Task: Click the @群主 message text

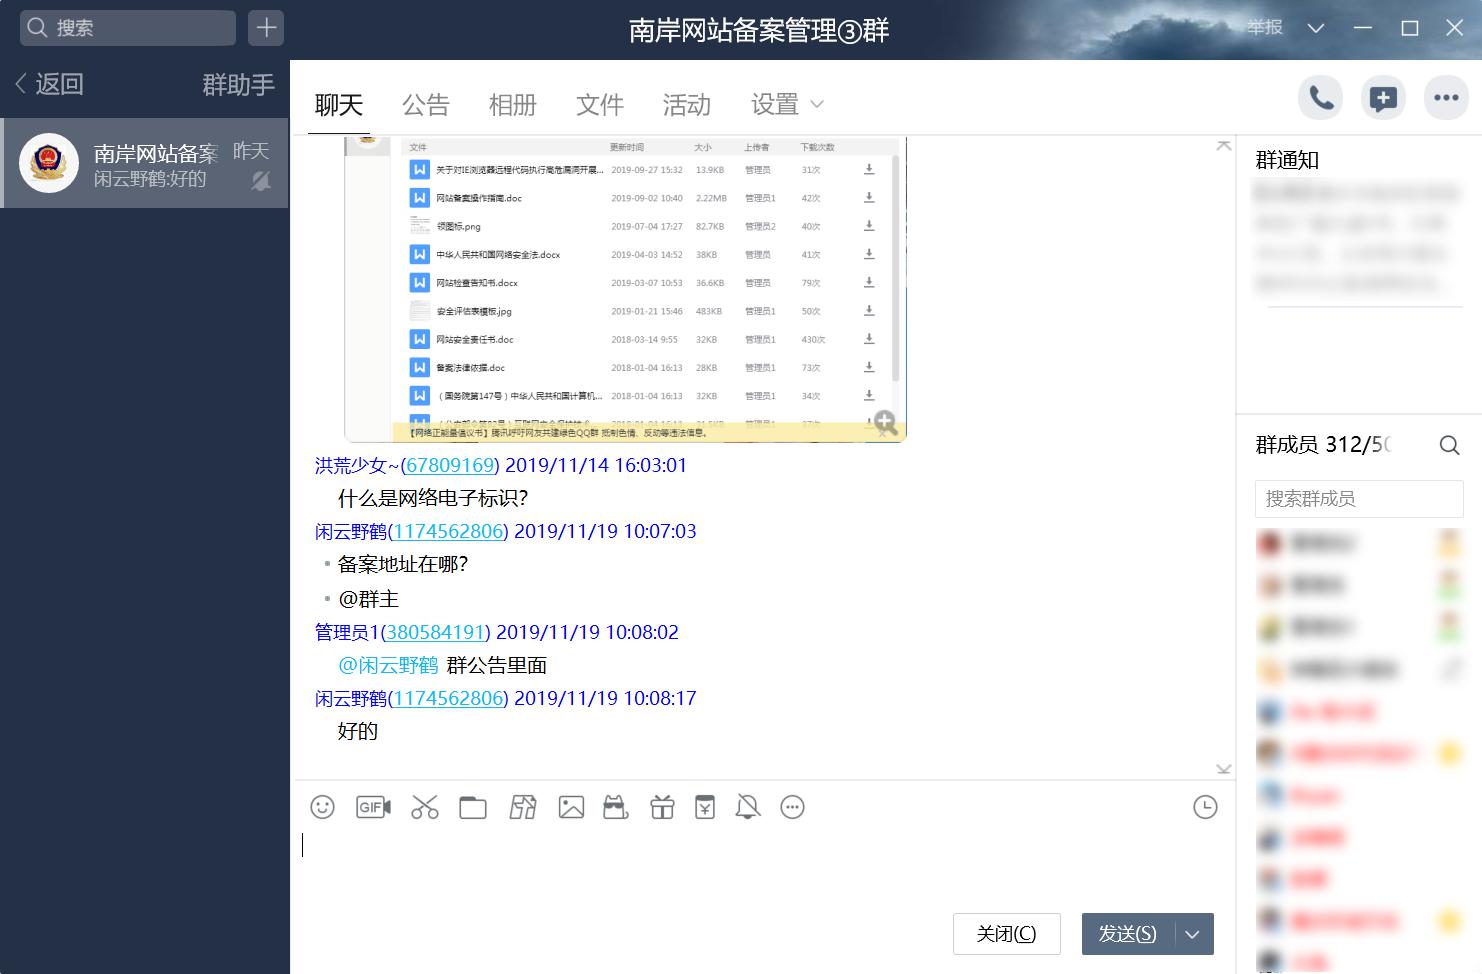Action: (368, 599)
